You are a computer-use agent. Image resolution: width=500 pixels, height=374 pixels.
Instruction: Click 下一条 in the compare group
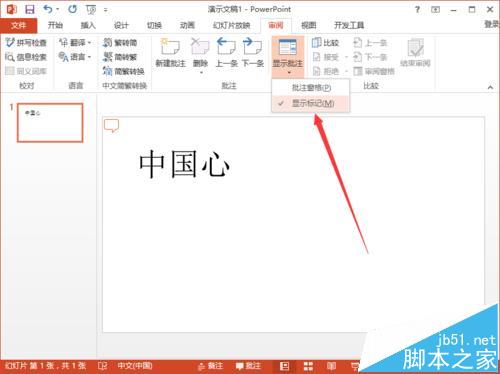click(x=370, y=57)
